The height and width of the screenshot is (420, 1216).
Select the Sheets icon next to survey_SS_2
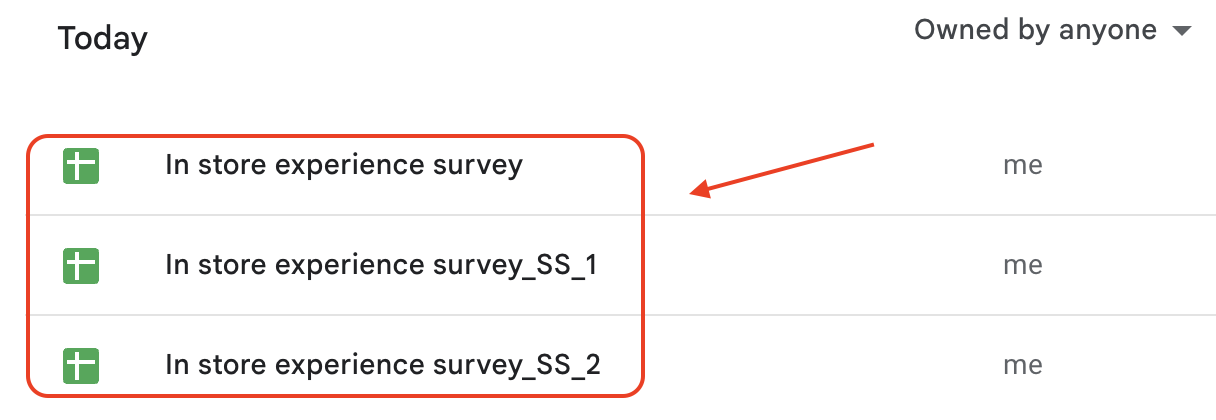point(81,365)
